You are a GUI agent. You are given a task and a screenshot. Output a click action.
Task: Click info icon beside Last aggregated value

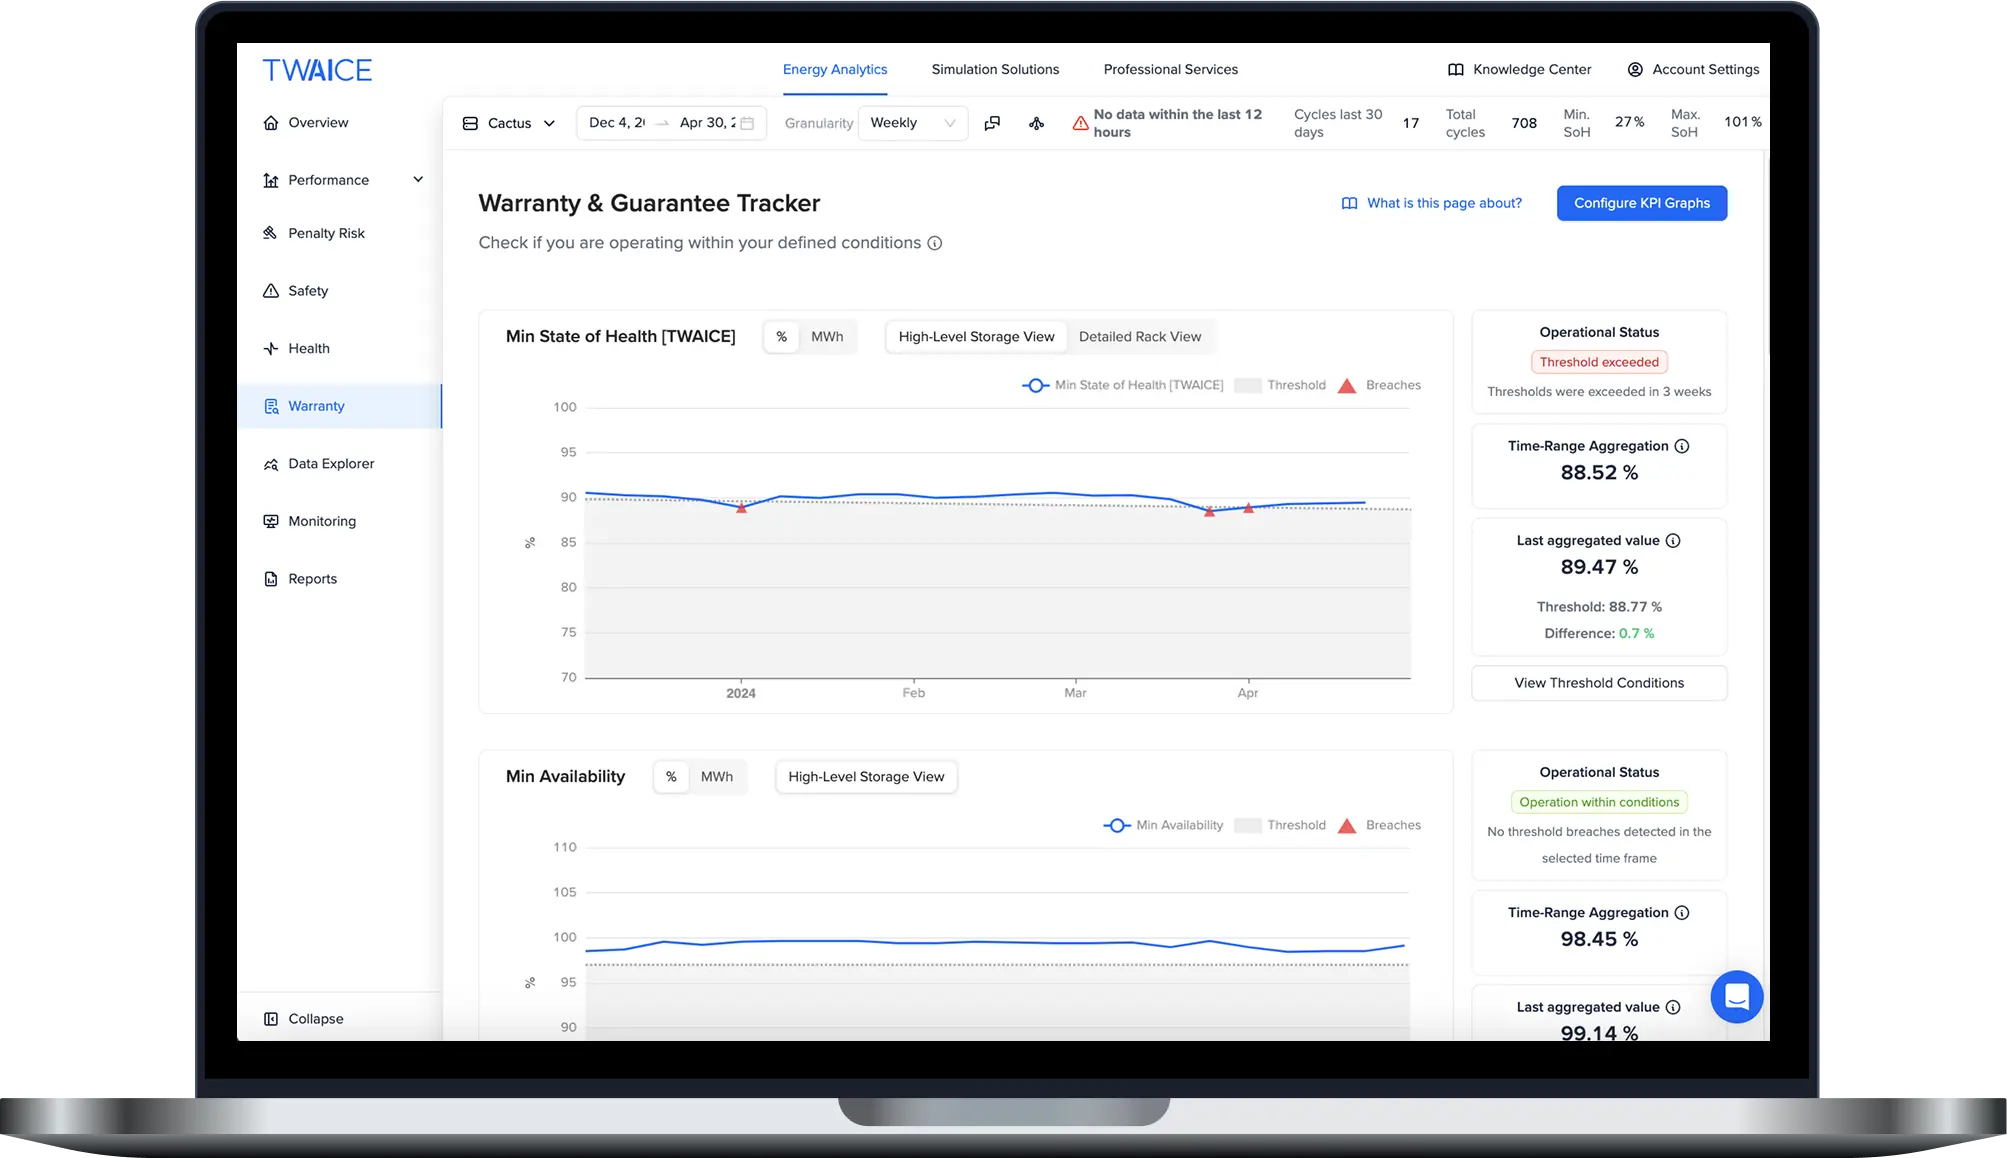tap(1673, 541)
